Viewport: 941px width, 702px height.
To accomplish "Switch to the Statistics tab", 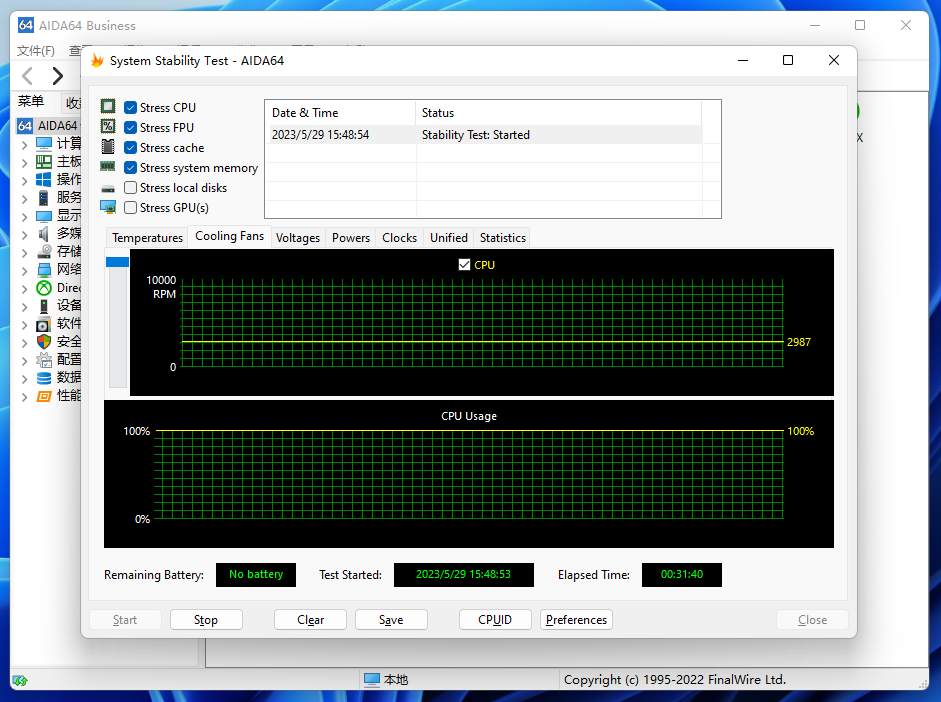I will (502, 238).
